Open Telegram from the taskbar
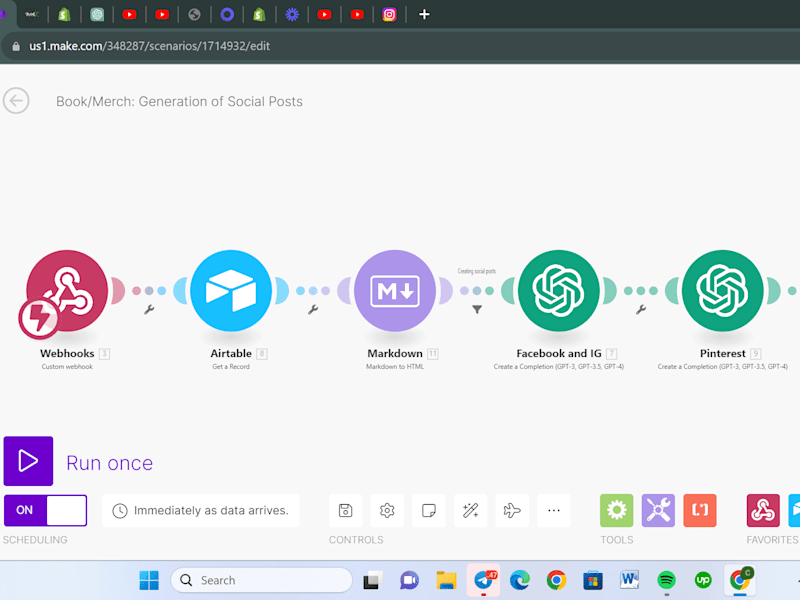Viewport: 800px width, 600px height. (483, 580)
